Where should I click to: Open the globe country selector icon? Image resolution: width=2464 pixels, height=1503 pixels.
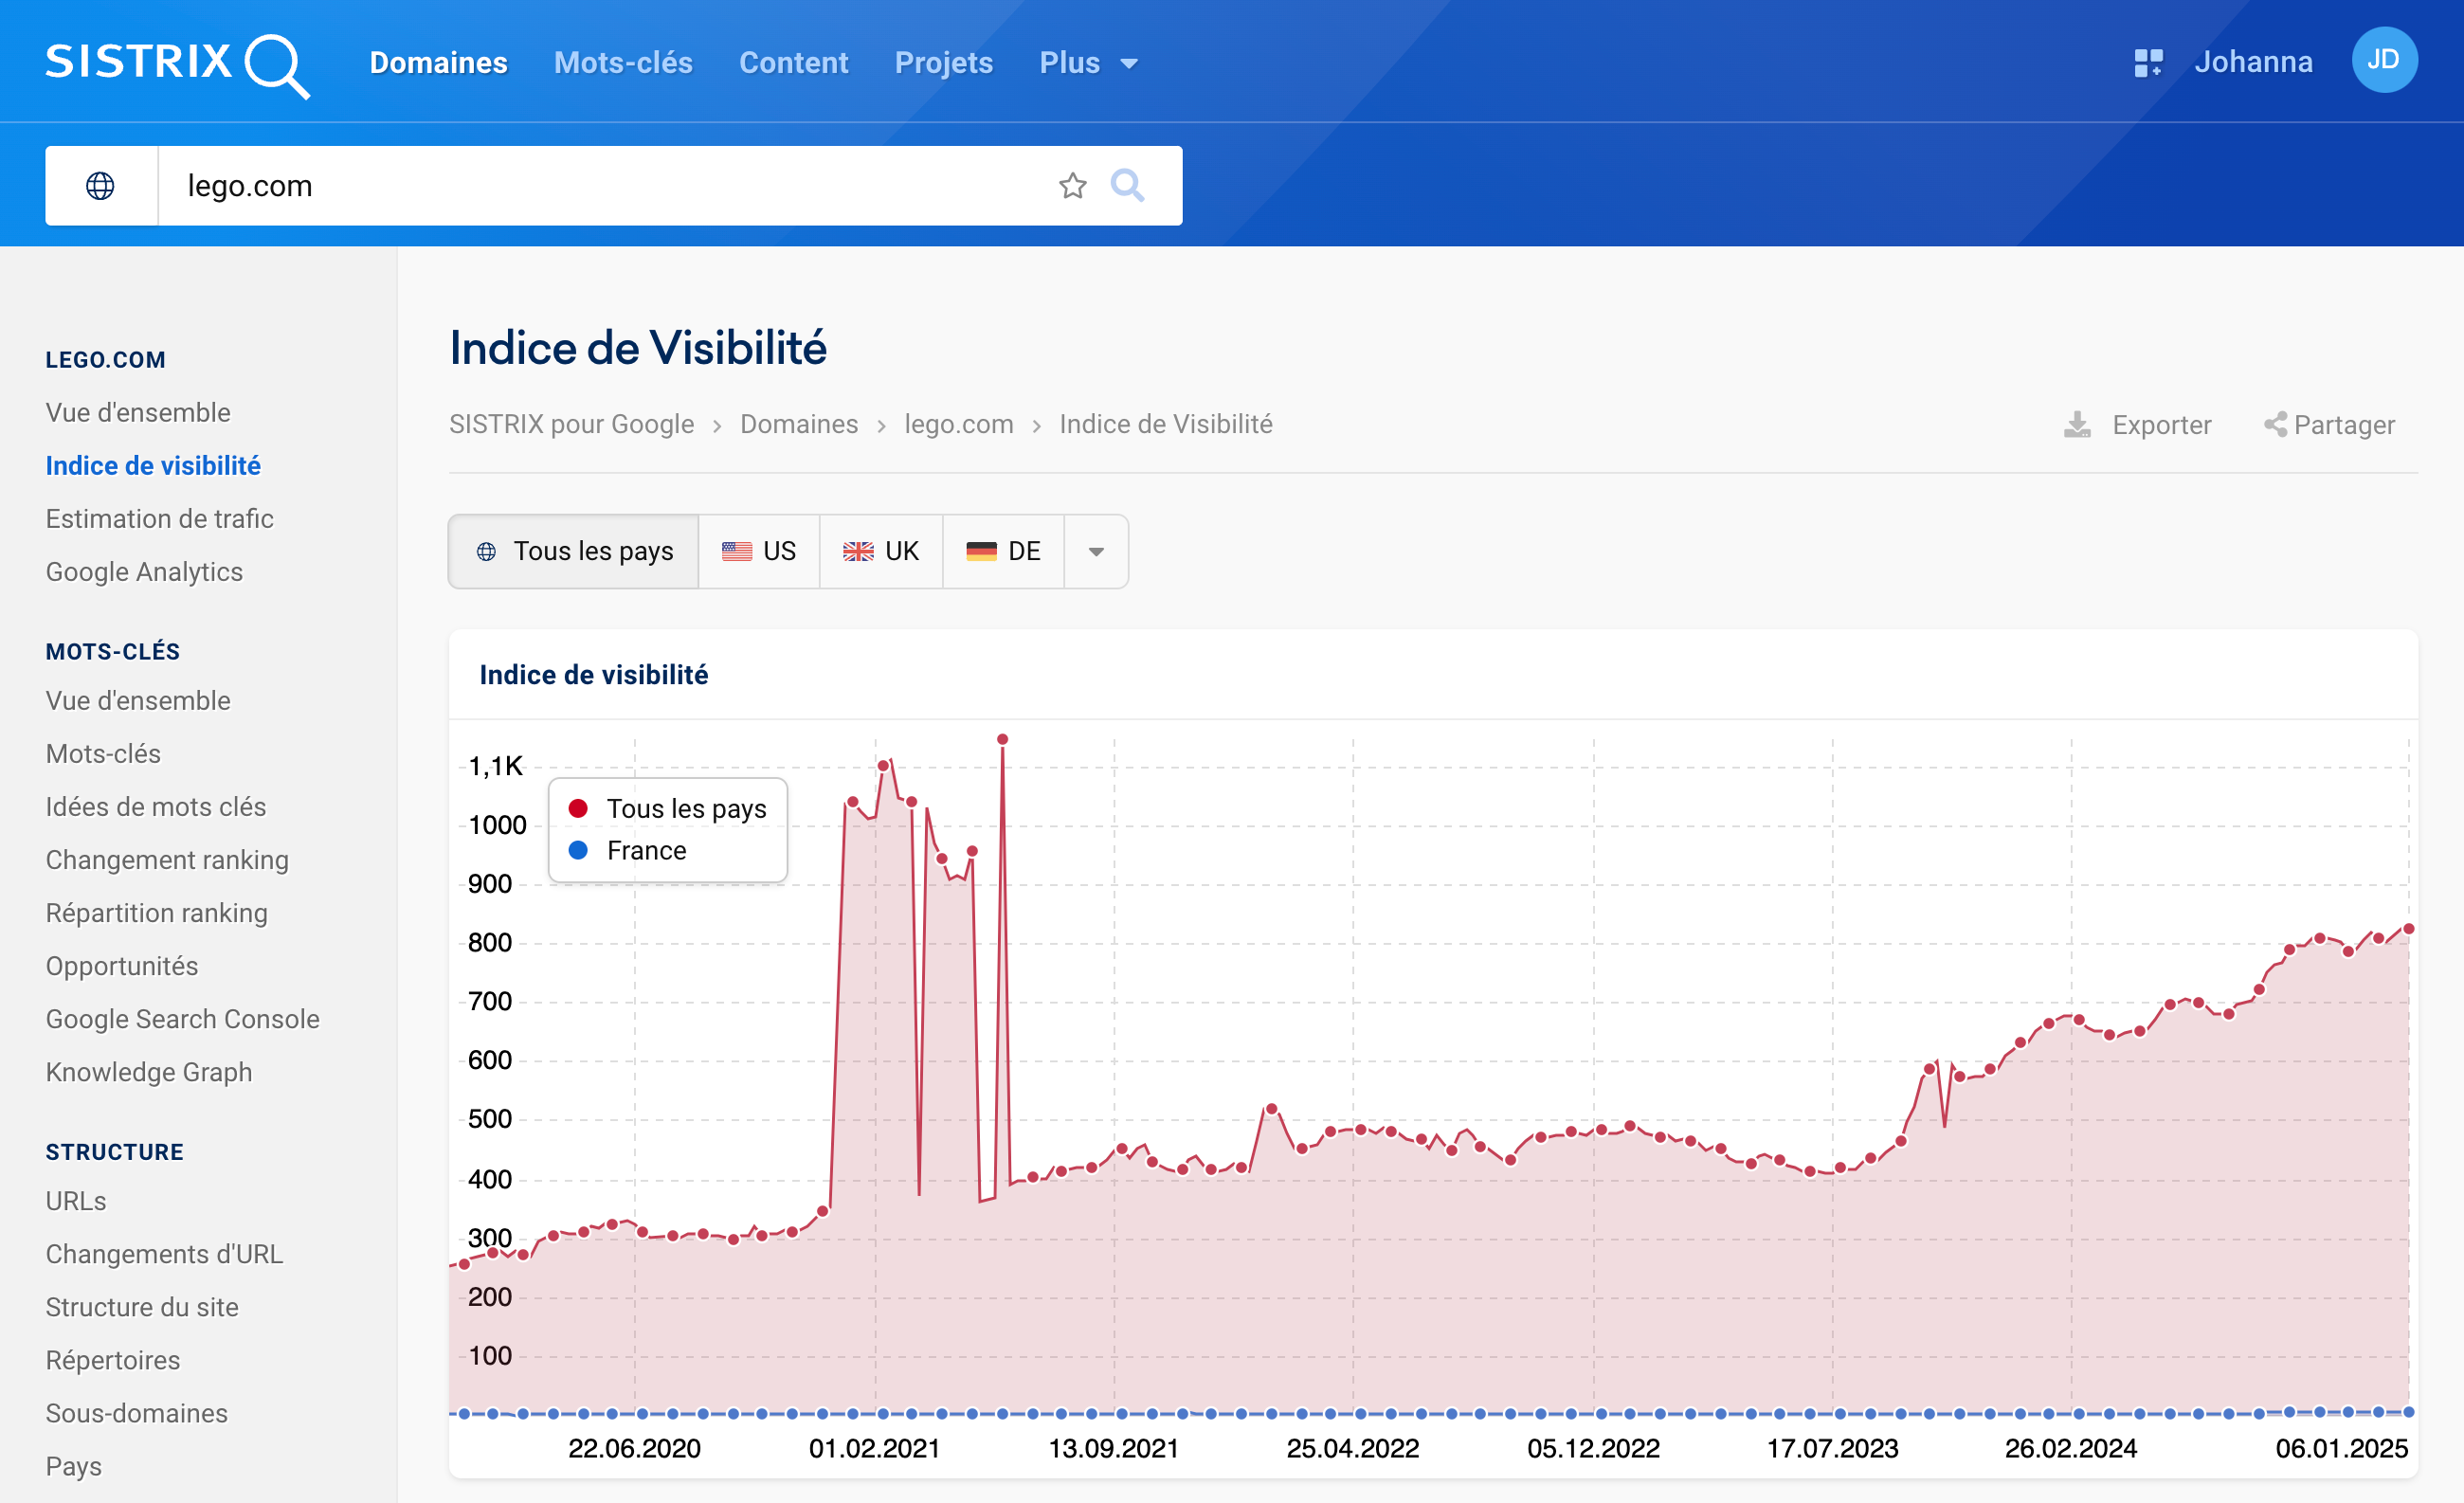tap(100, 186)
